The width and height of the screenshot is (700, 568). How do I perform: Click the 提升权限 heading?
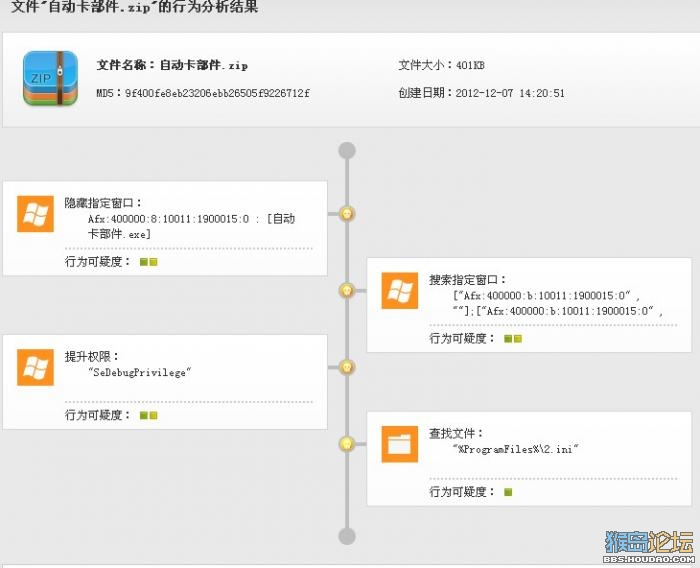pos(92,356)
